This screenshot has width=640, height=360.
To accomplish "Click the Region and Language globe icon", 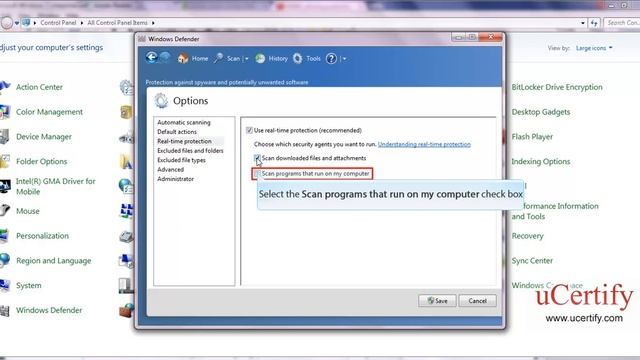I will pyautogui.click(x=4, y=260).
